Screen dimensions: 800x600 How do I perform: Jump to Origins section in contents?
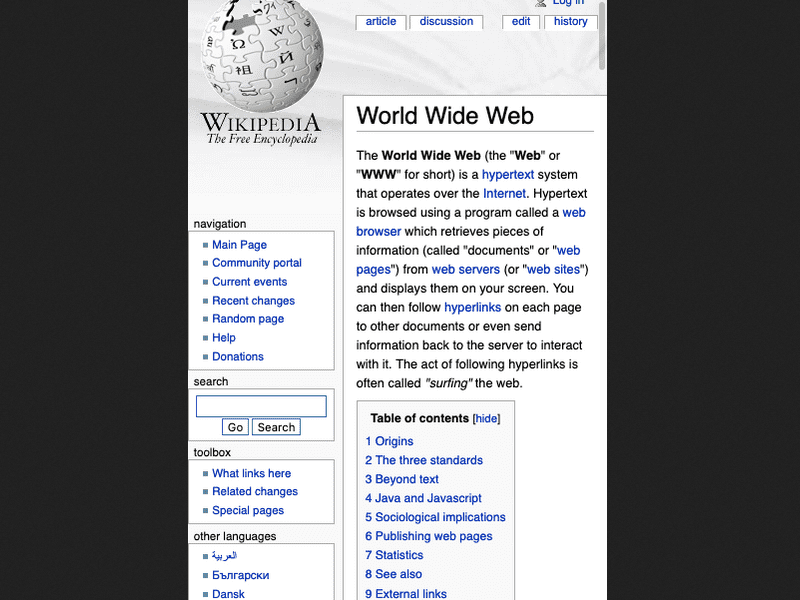pos(394,442)
